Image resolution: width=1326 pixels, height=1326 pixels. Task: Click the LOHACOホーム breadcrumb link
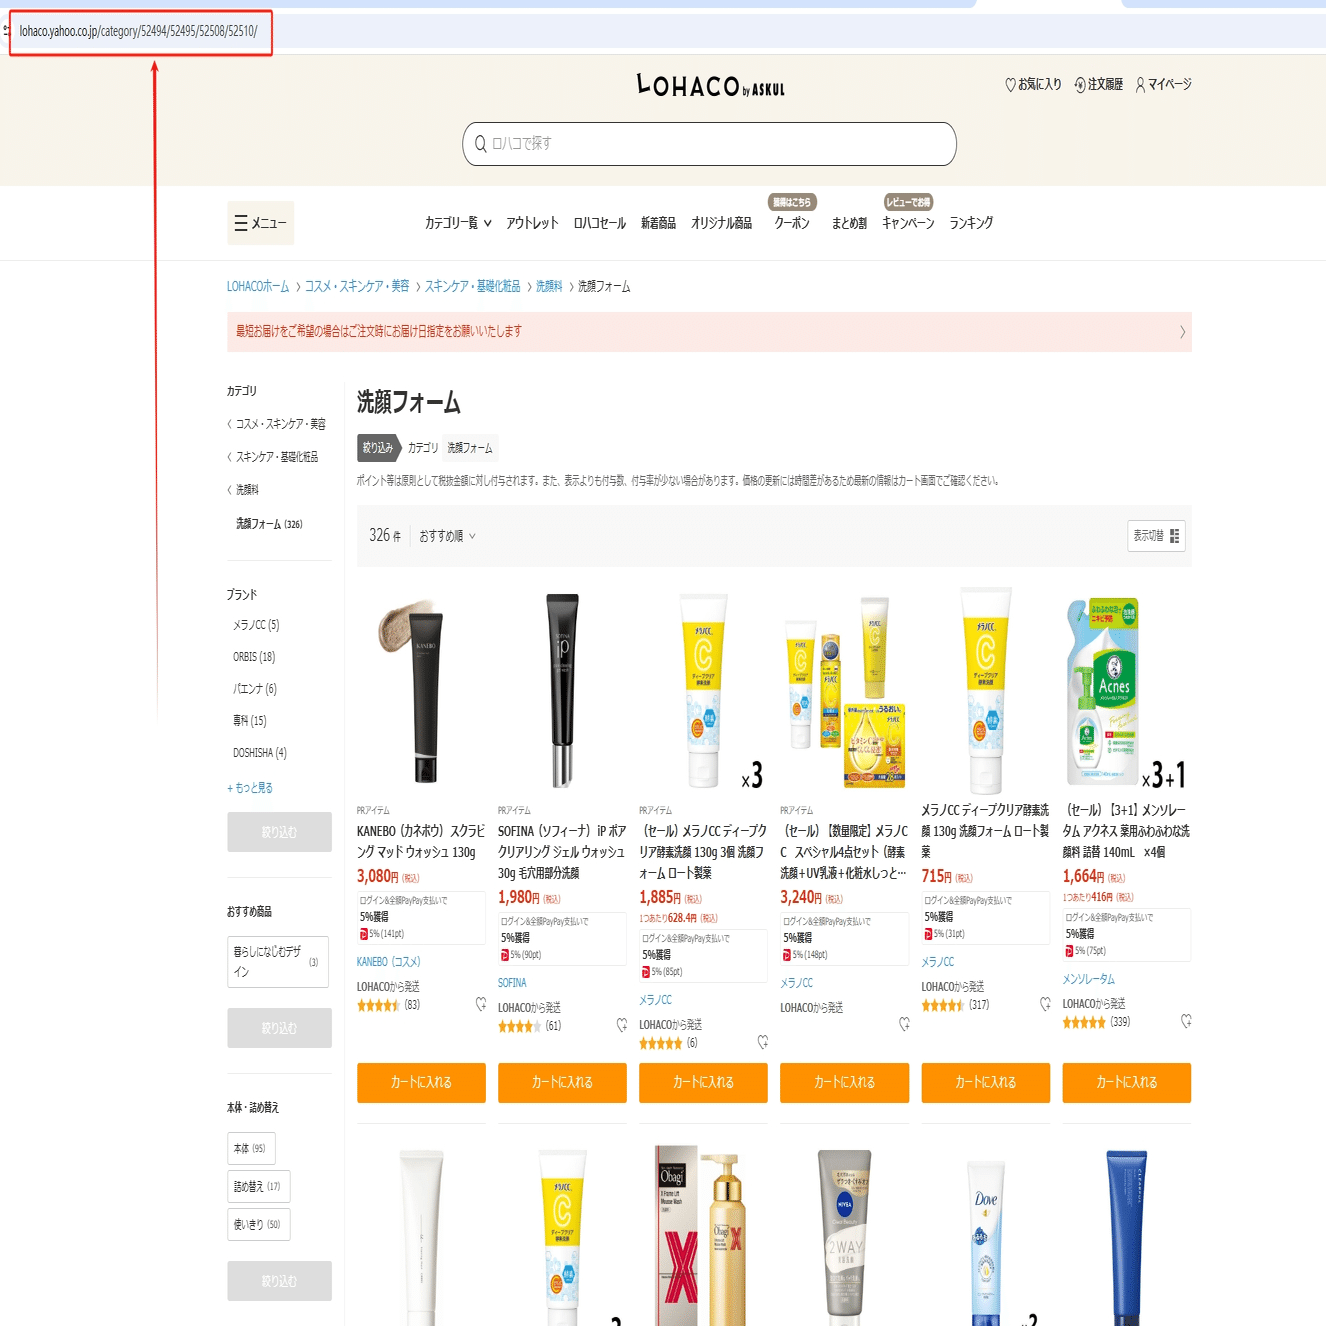[x=258, y=287]
